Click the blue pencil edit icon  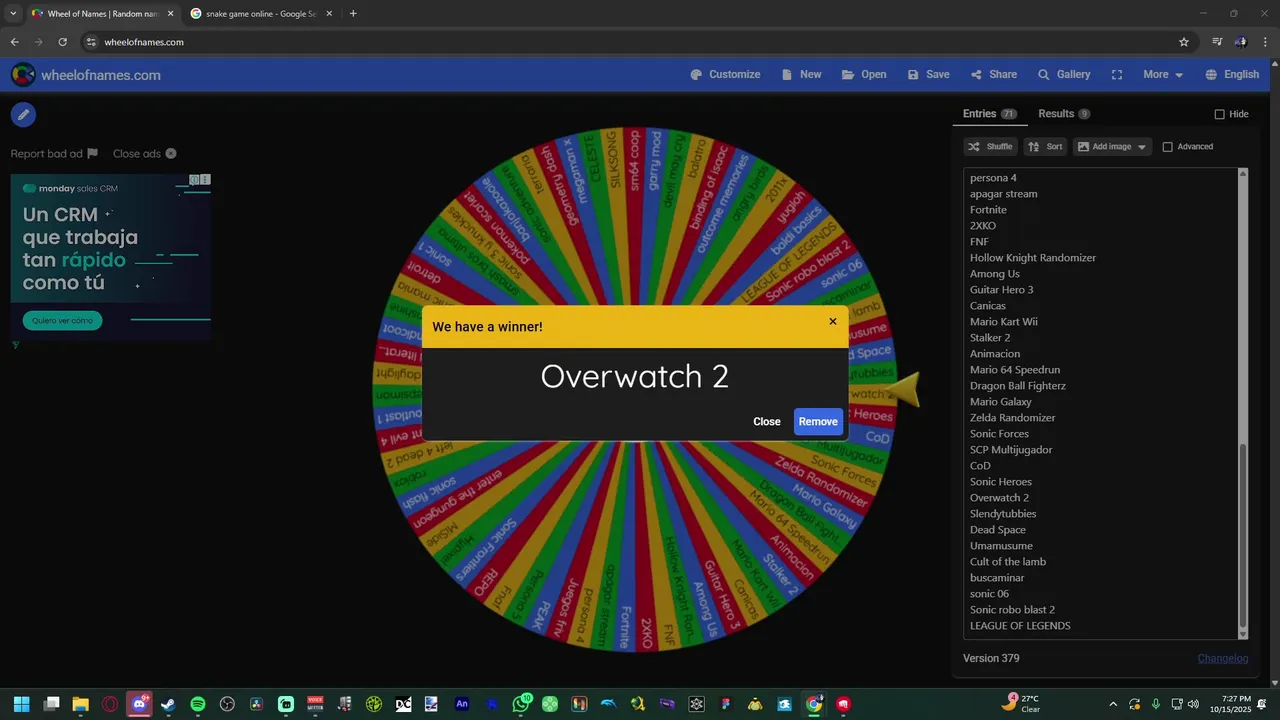tap(23, 115)
